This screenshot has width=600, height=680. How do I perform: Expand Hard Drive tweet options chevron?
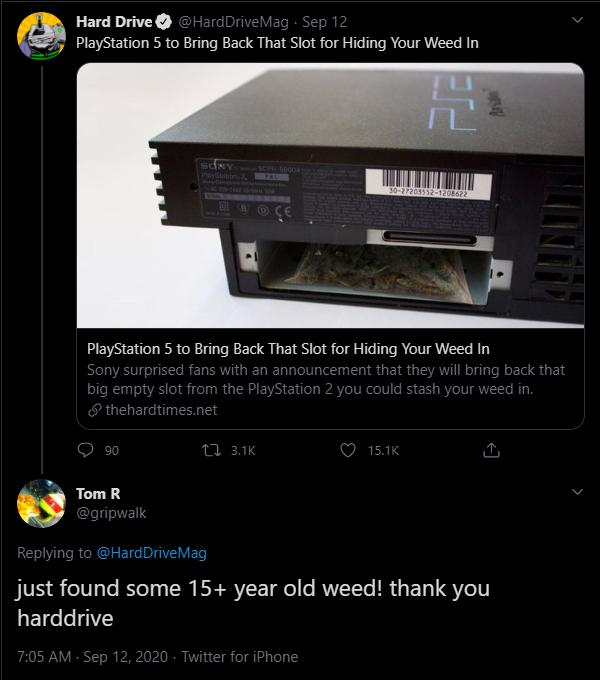click(x=576, y=20)
